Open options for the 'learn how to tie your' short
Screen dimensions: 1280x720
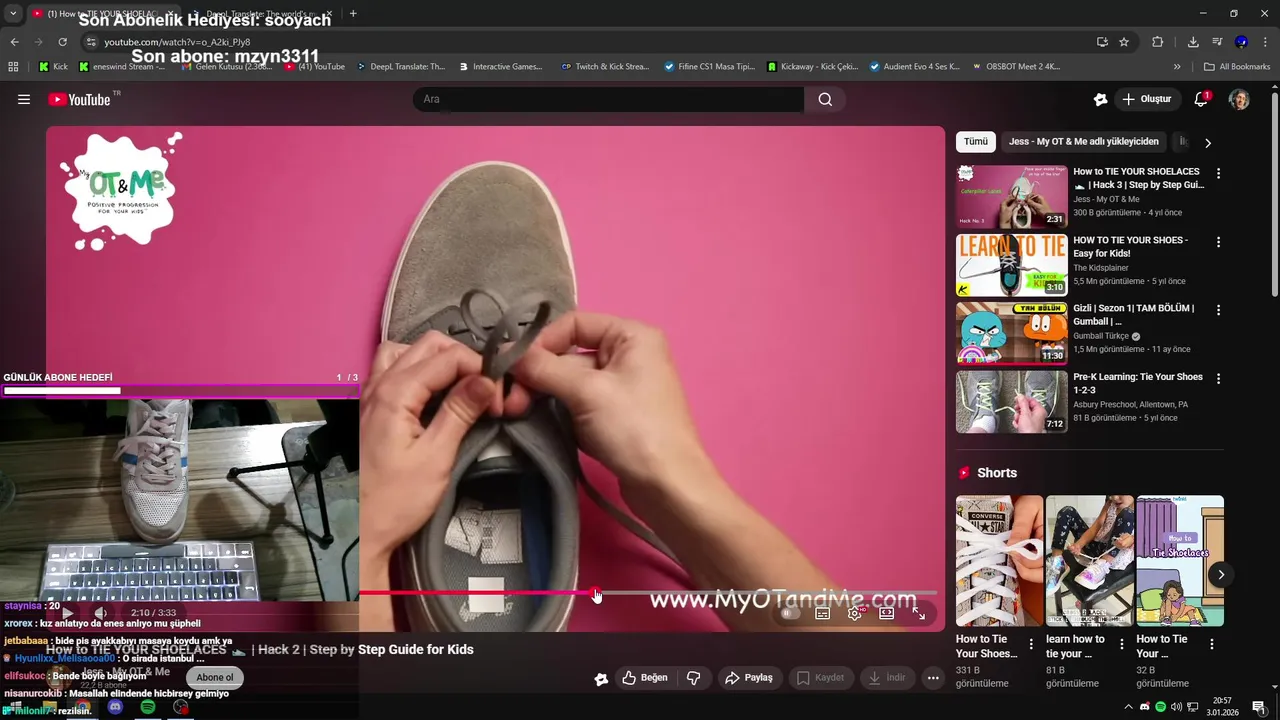(1121, 644)
